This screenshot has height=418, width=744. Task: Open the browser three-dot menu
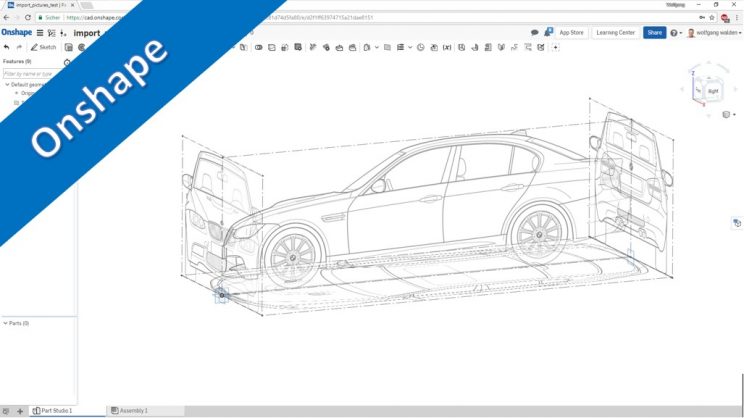(737, 18)
